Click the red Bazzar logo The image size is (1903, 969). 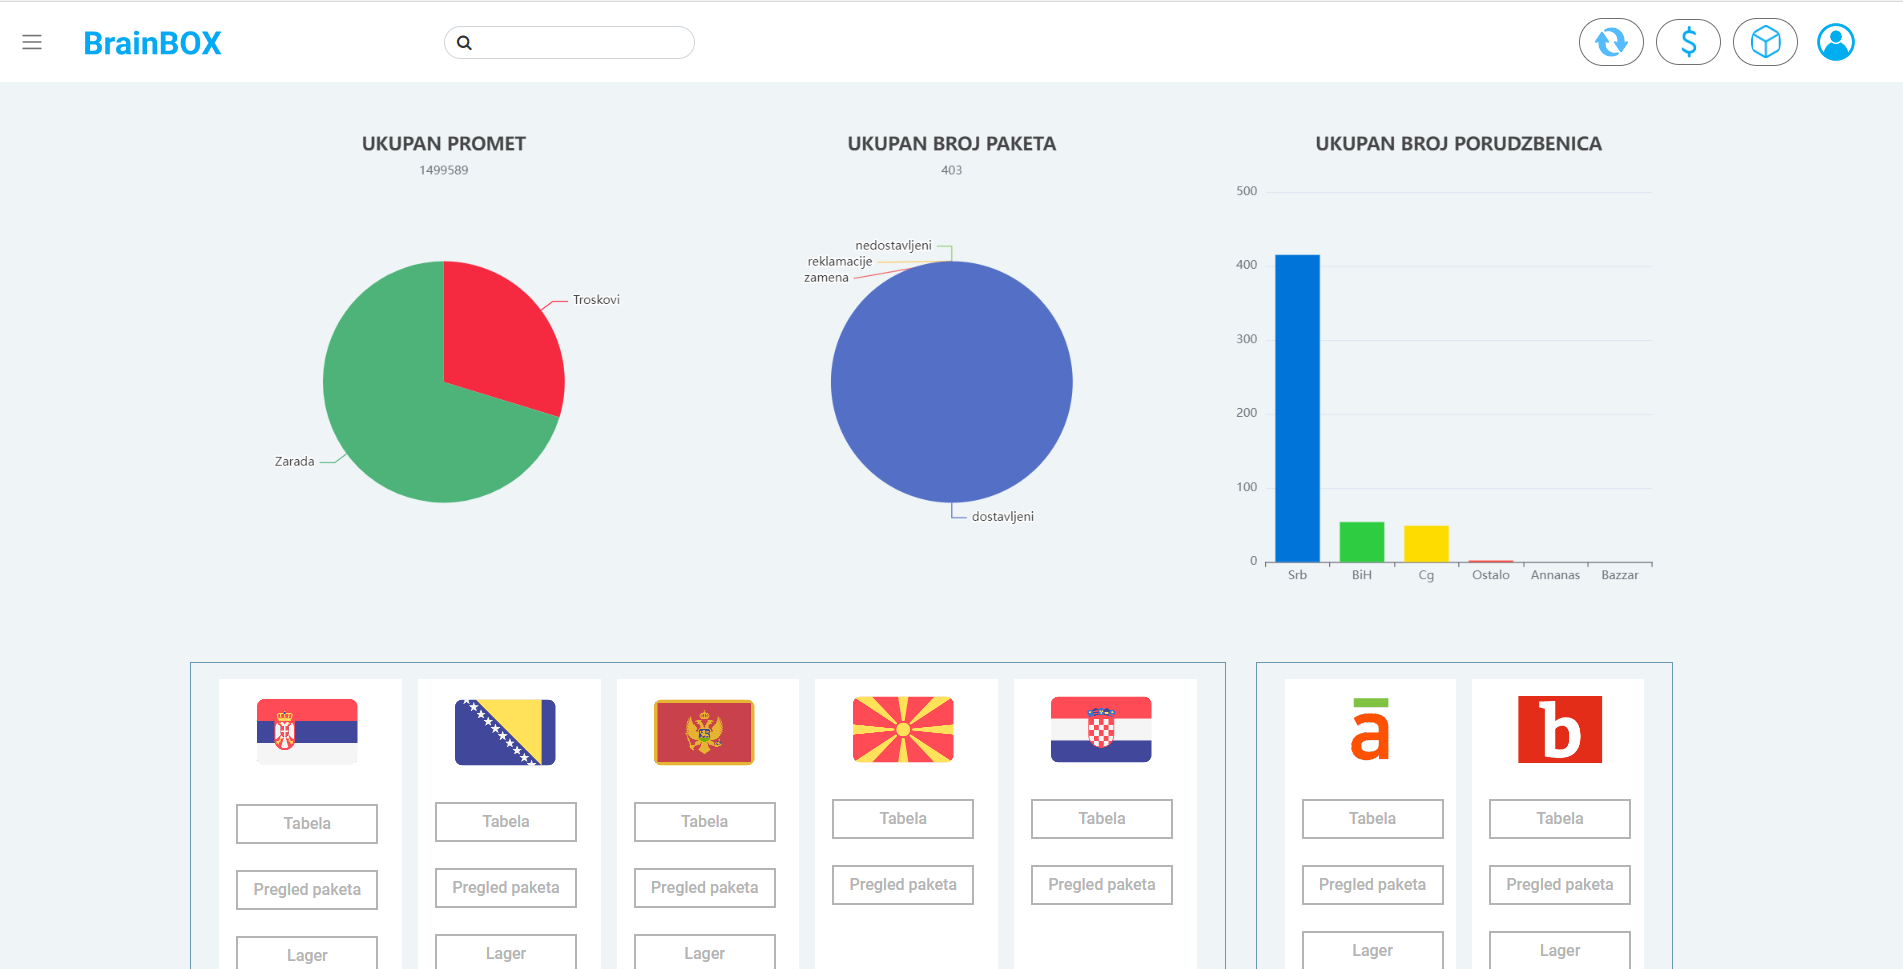pos(1559,730)
